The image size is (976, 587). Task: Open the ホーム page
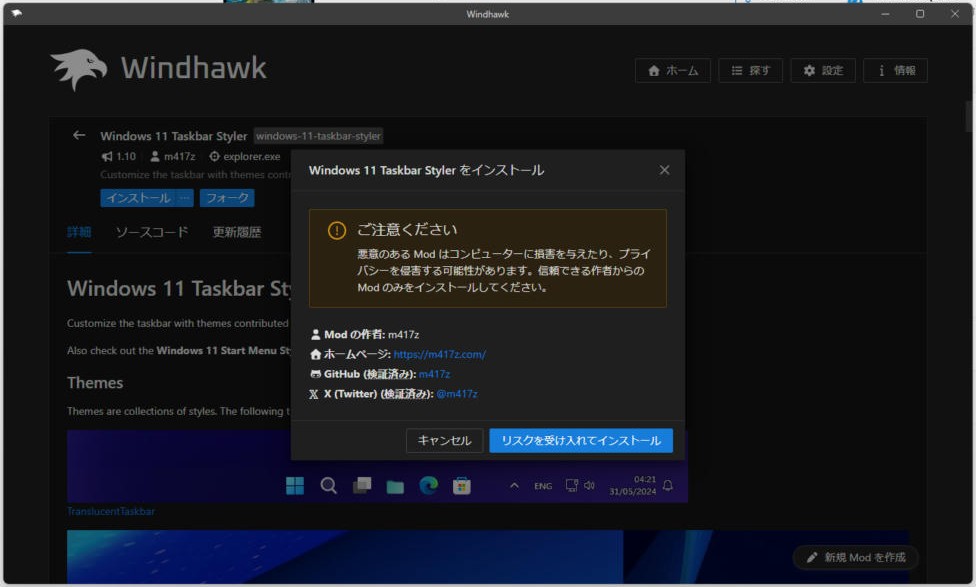click(673, 70)
